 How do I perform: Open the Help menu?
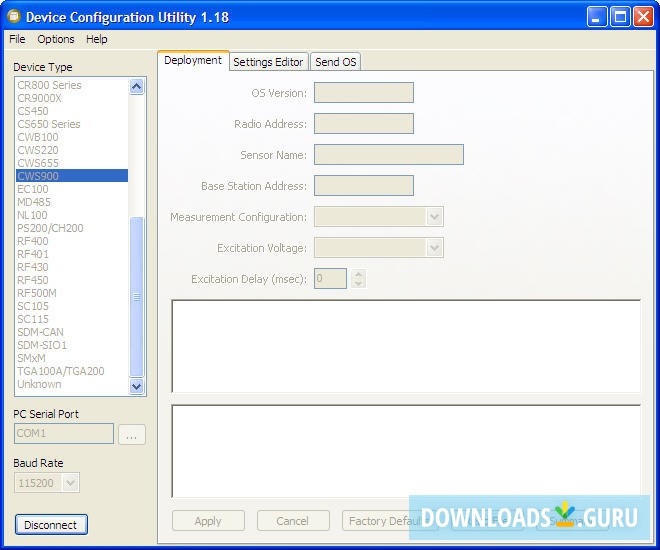coord(97,39)
